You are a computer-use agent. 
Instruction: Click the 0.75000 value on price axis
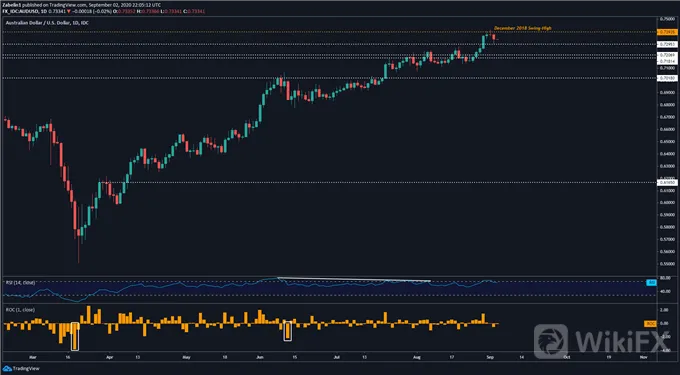click(x=667, y=19)
